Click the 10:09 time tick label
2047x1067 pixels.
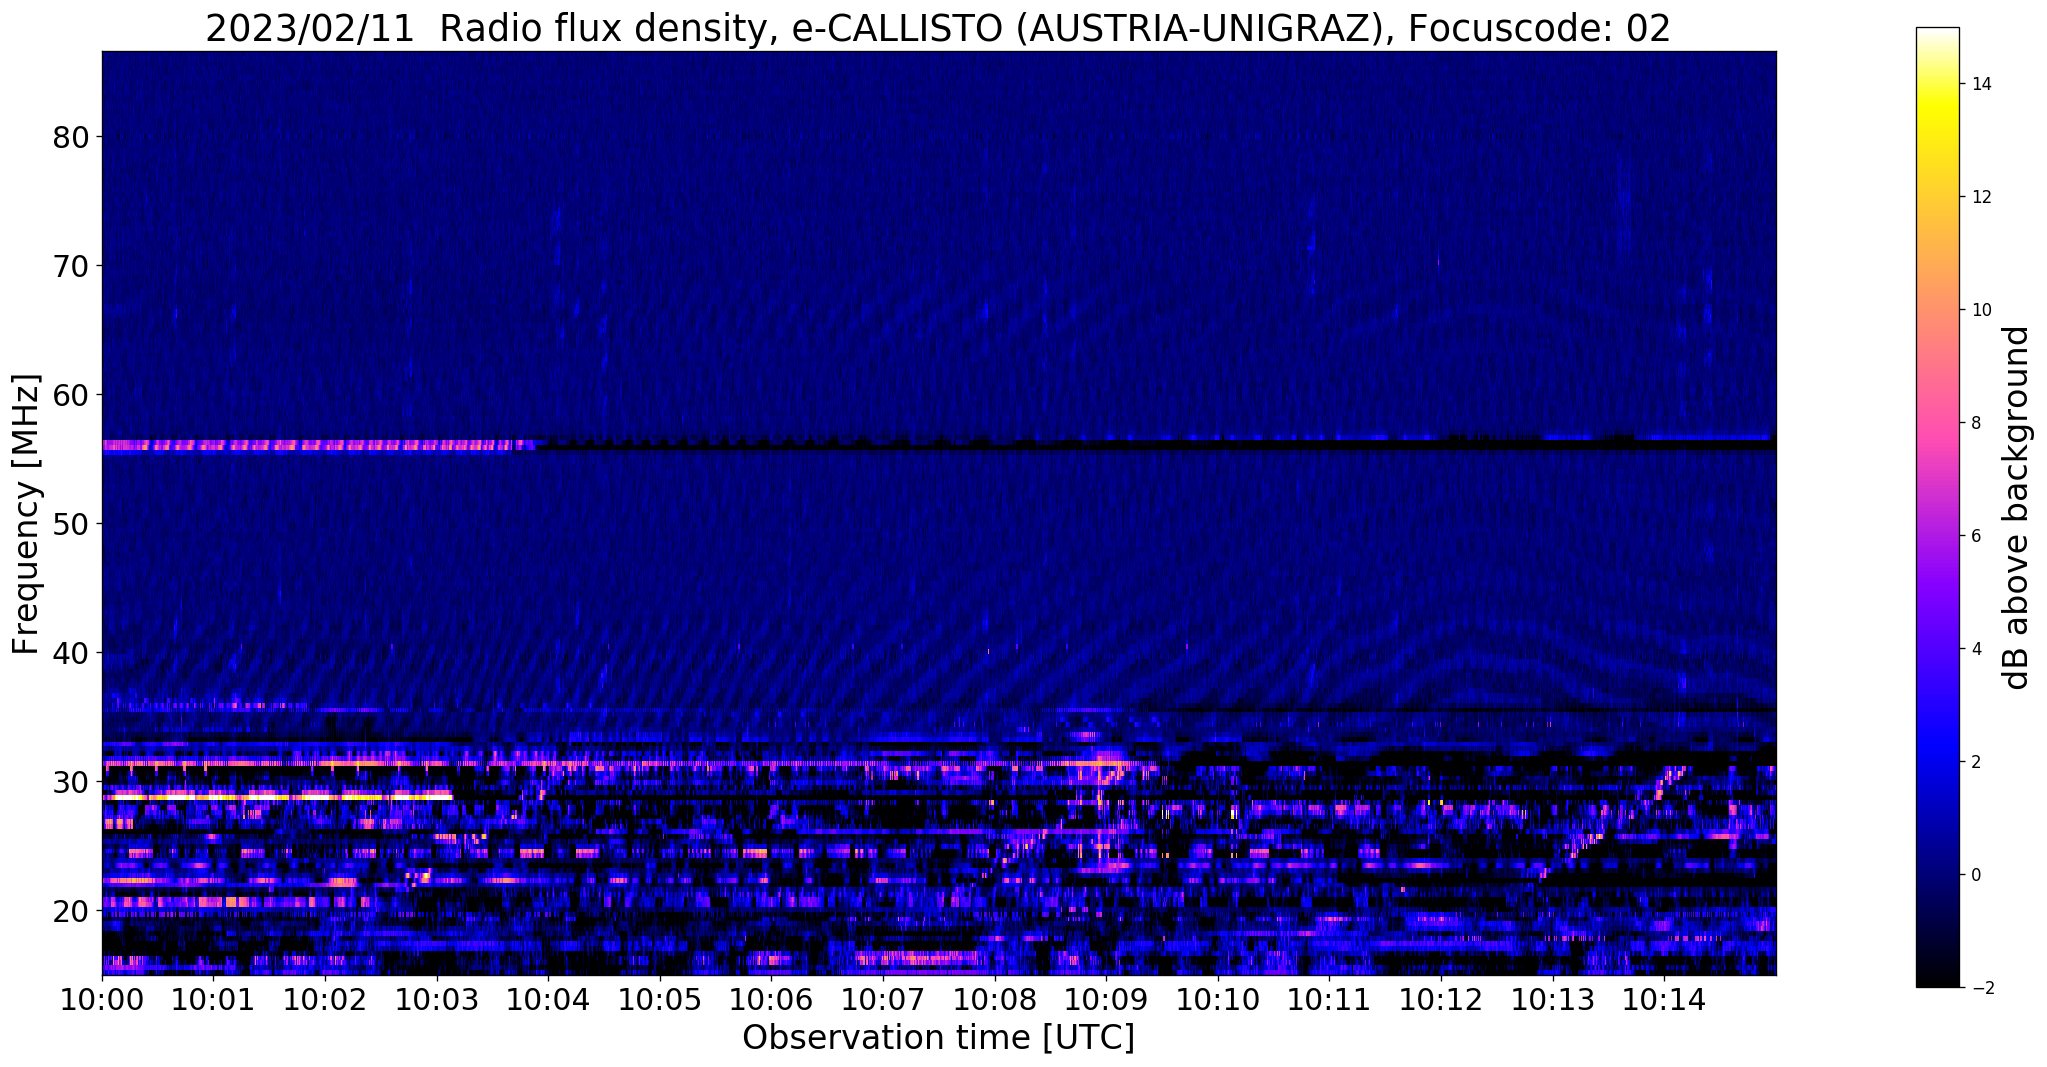(x=1106, y=1000)
